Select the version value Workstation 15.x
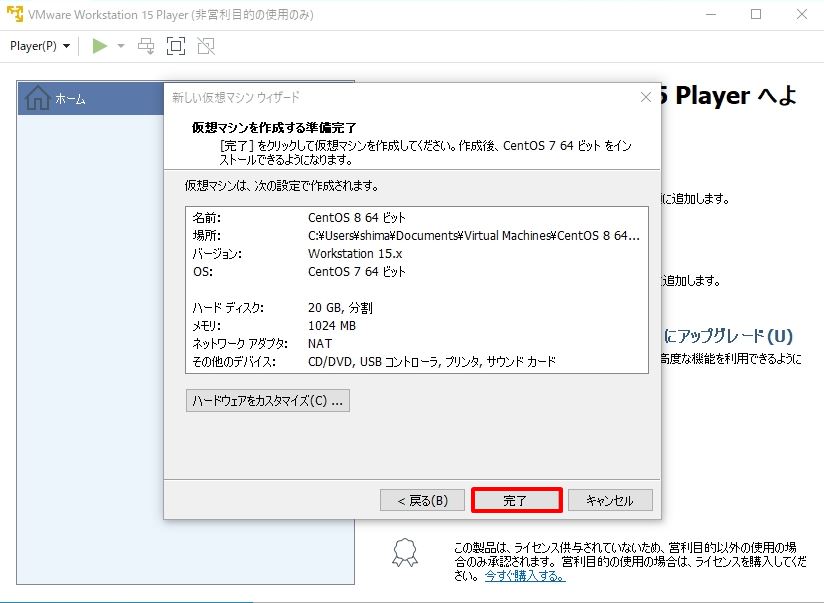824x603 pixels. point(355,253)
